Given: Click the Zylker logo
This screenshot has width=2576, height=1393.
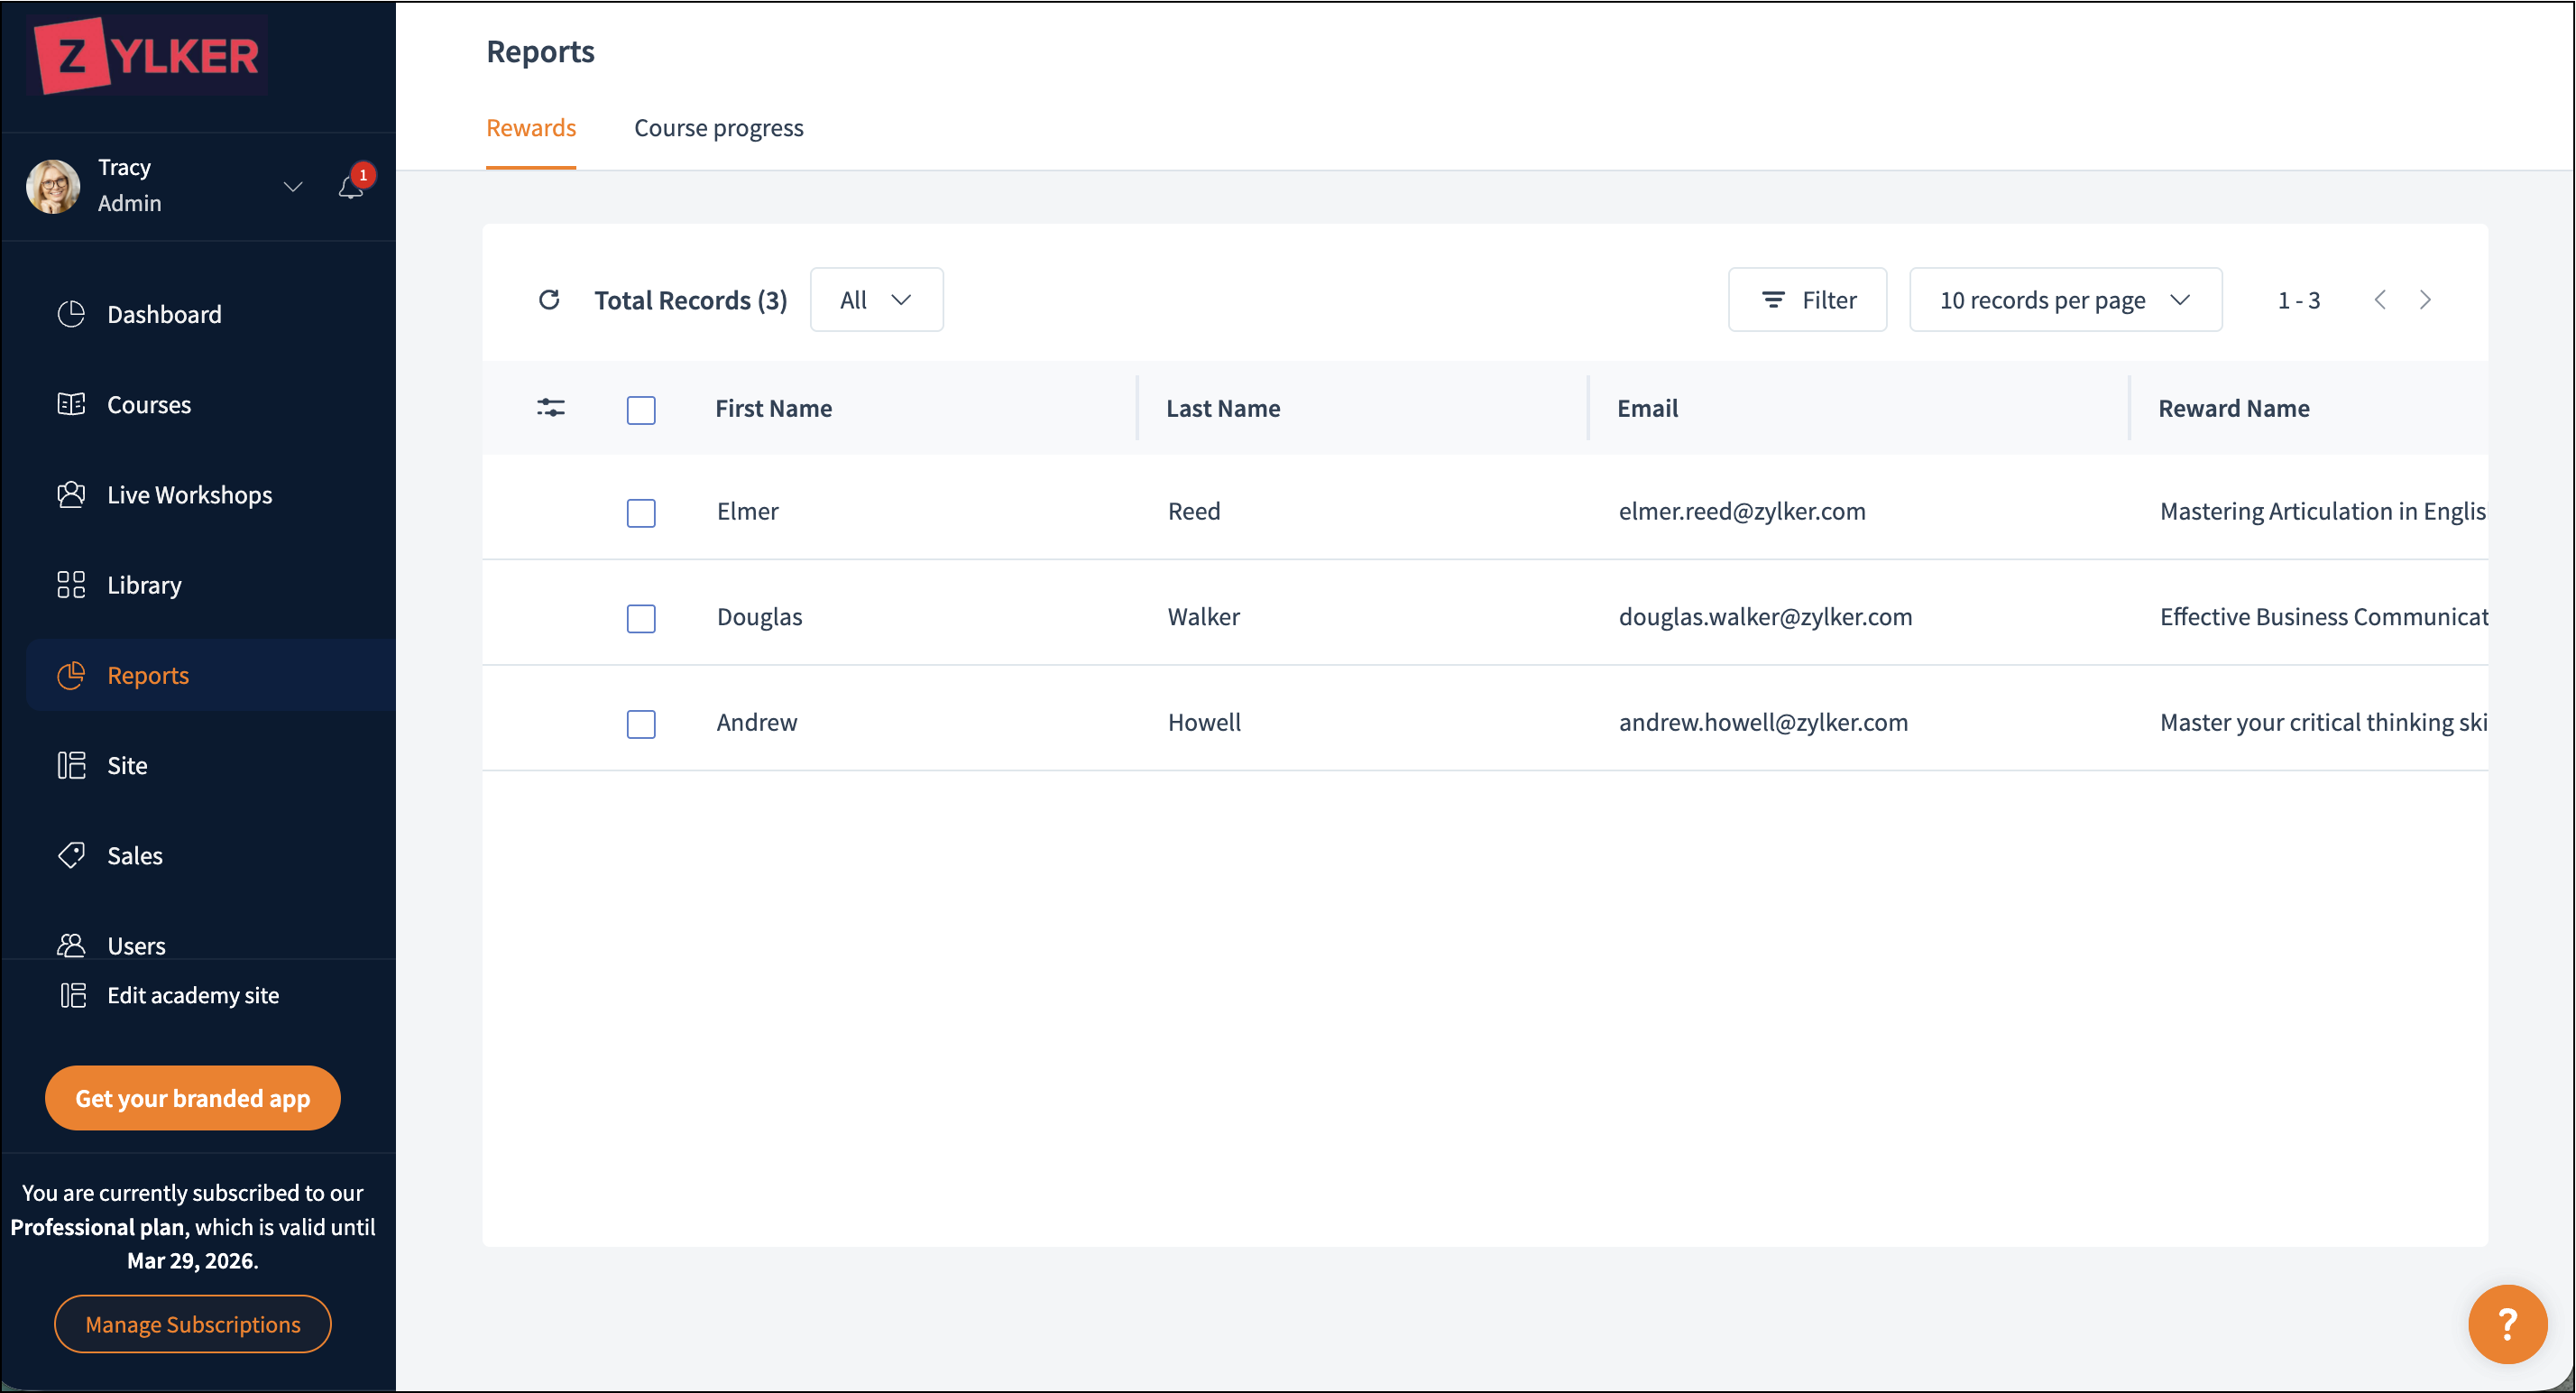Looking at the screenshot, I should click(x=148, y=57).
